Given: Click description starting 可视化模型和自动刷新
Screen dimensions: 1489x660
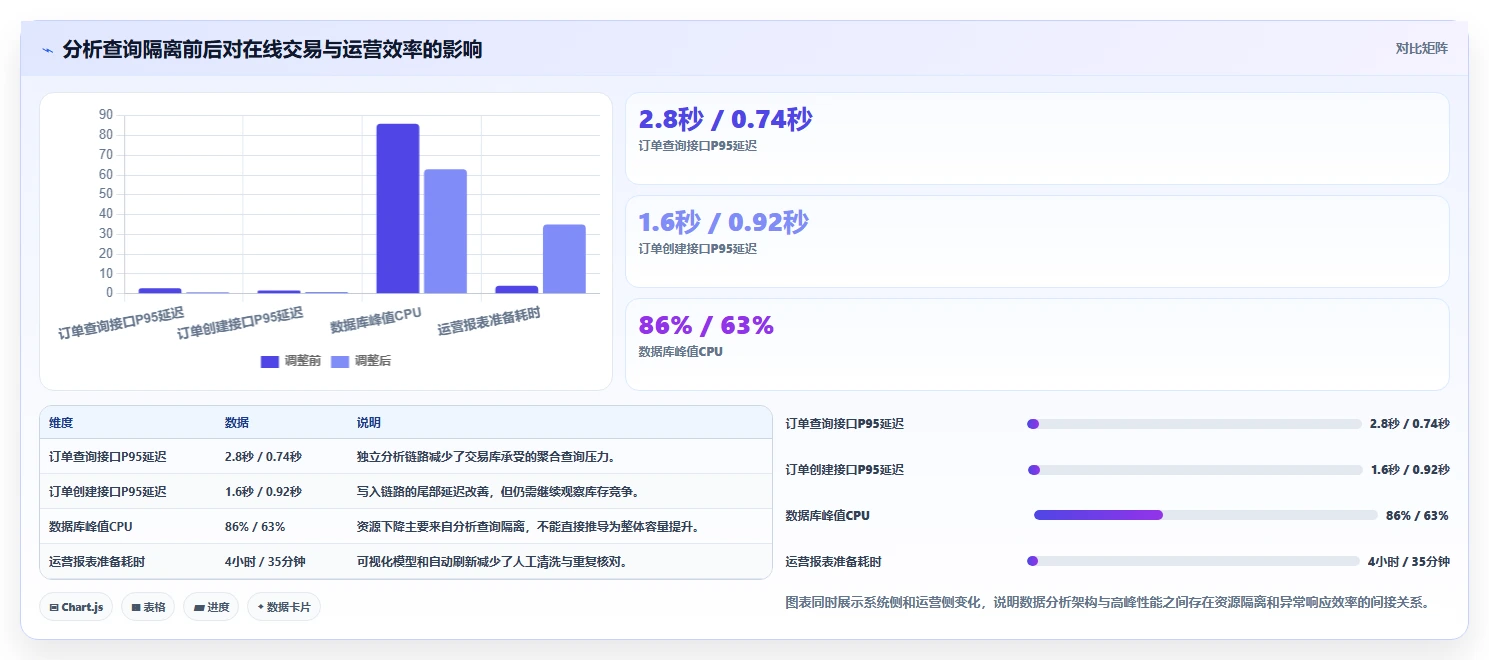Looking at the screenshot, I should pyautogui.click(x=493, y=562).
